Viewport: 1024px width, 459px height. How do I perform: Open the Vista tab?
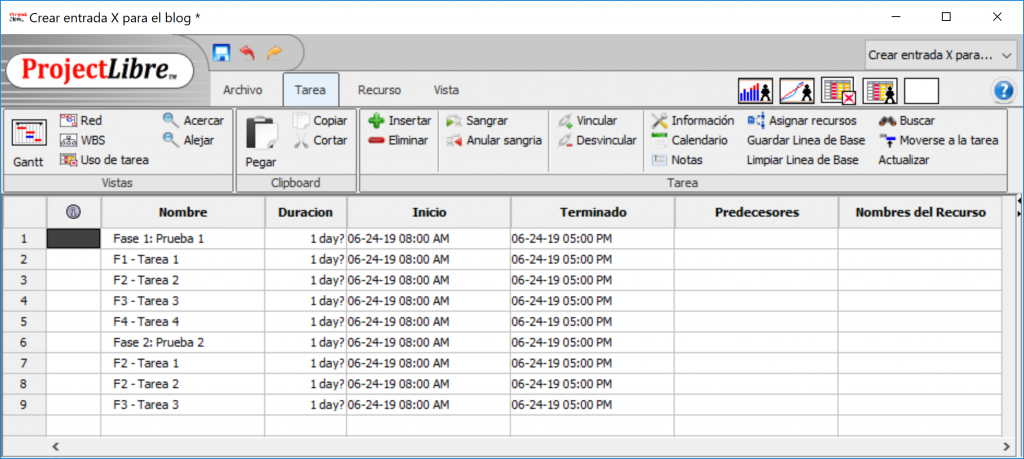(x=446, y=90)
